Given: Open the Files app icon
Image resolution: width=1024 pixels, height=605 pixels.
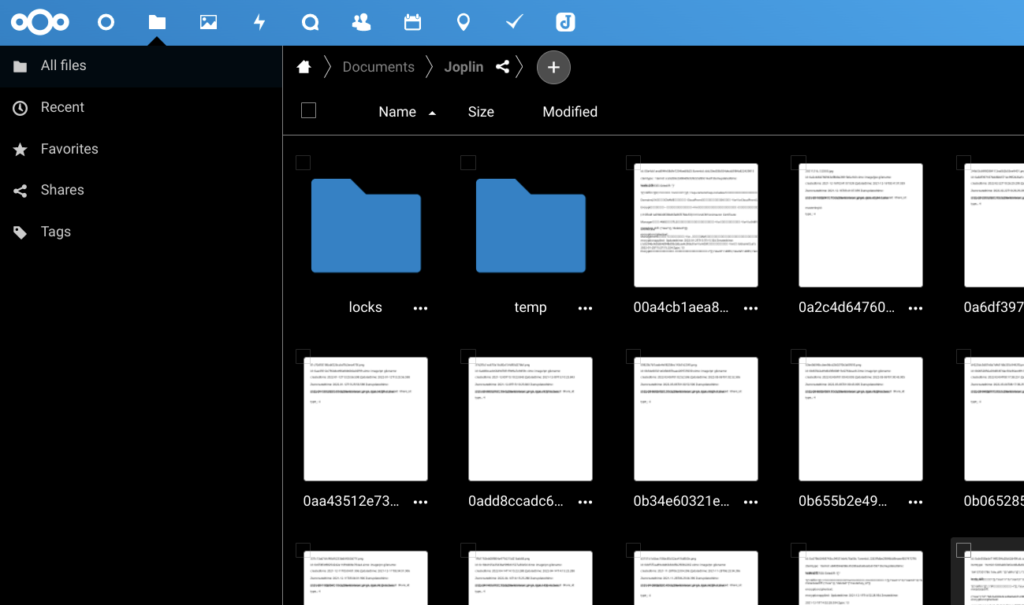Looking at the screenshot, I should [x=157, y=22].
